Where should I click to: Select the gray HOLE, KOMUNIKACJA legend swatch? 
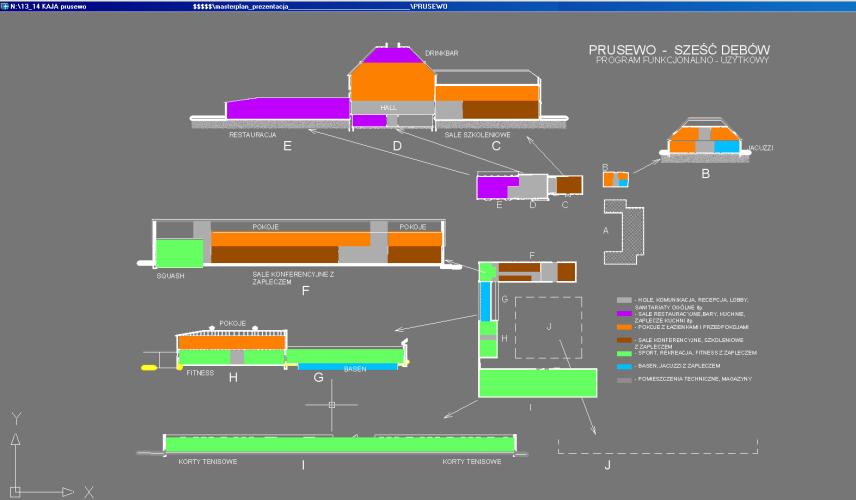[x=624, y=300]
